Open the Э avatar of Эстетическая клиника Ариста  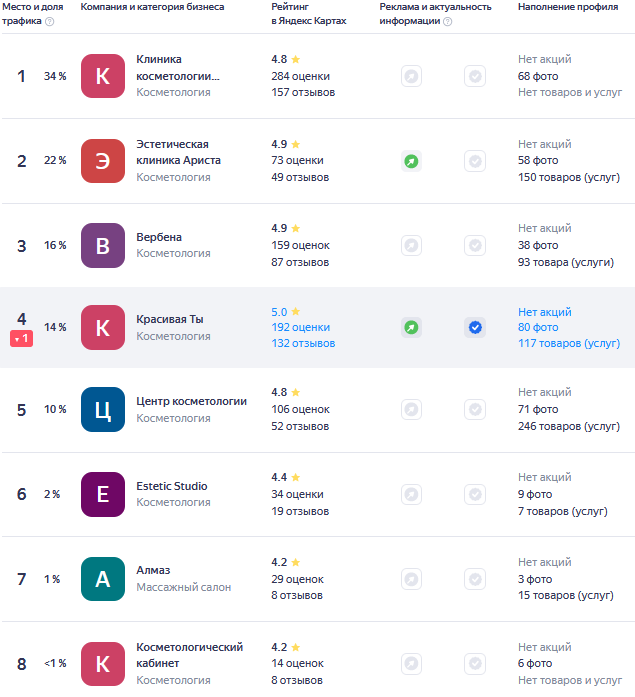(103, 161)
